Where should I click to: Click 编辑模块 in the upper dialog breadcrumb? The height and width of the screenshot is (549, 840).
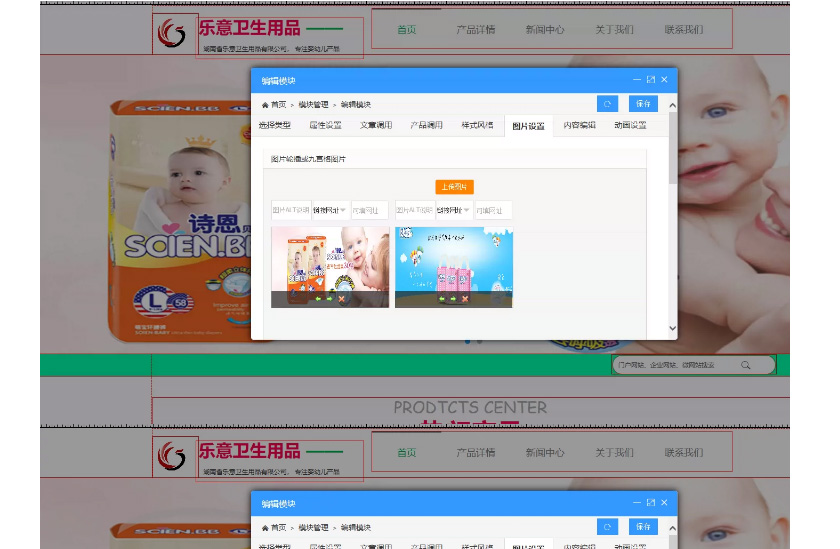[x=356, y=105]
